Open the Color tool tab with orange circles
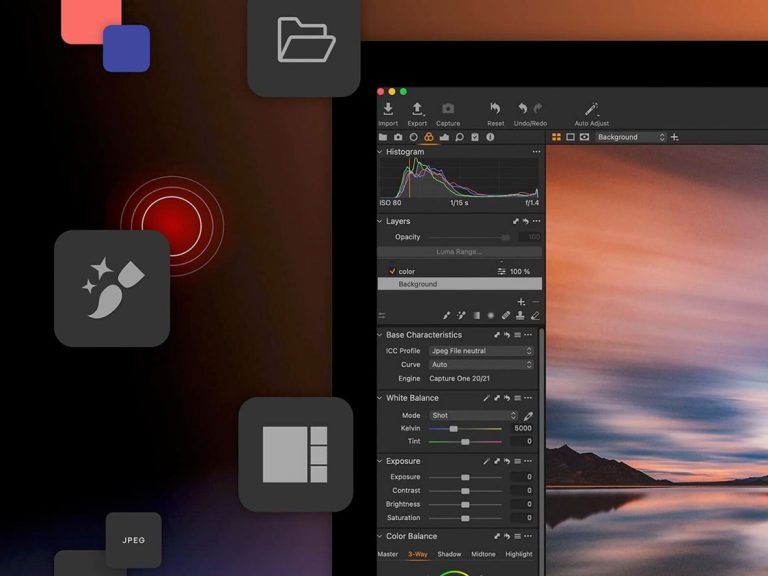 tap(429, 137)
